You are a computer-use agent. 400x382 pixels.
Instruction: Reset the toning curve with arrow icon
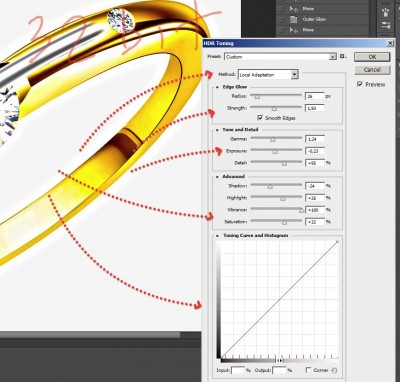point(334,370)
